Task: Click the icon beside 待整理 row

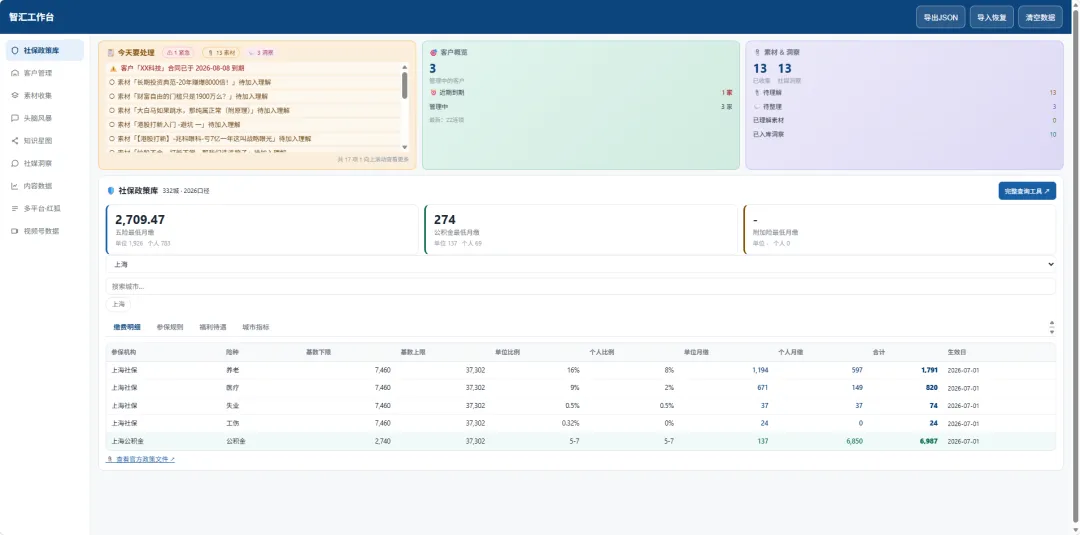Action: [757, 107]
